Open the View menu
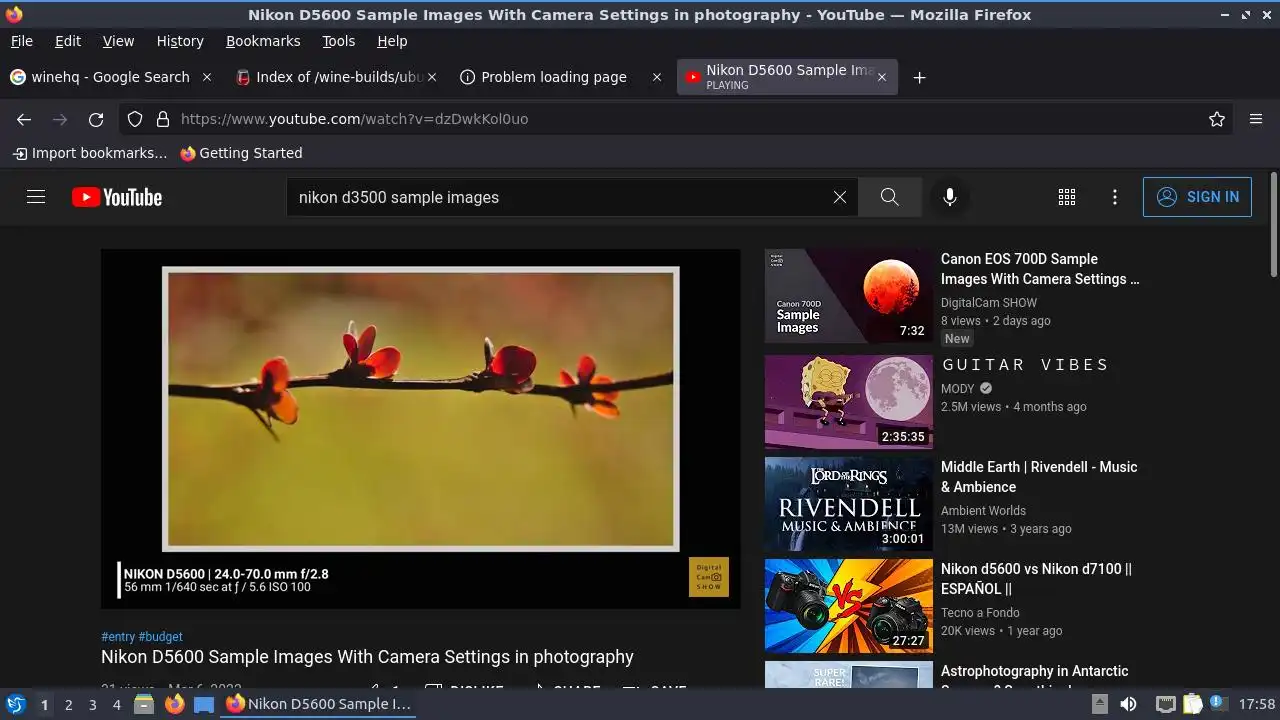 click(118, 41)
